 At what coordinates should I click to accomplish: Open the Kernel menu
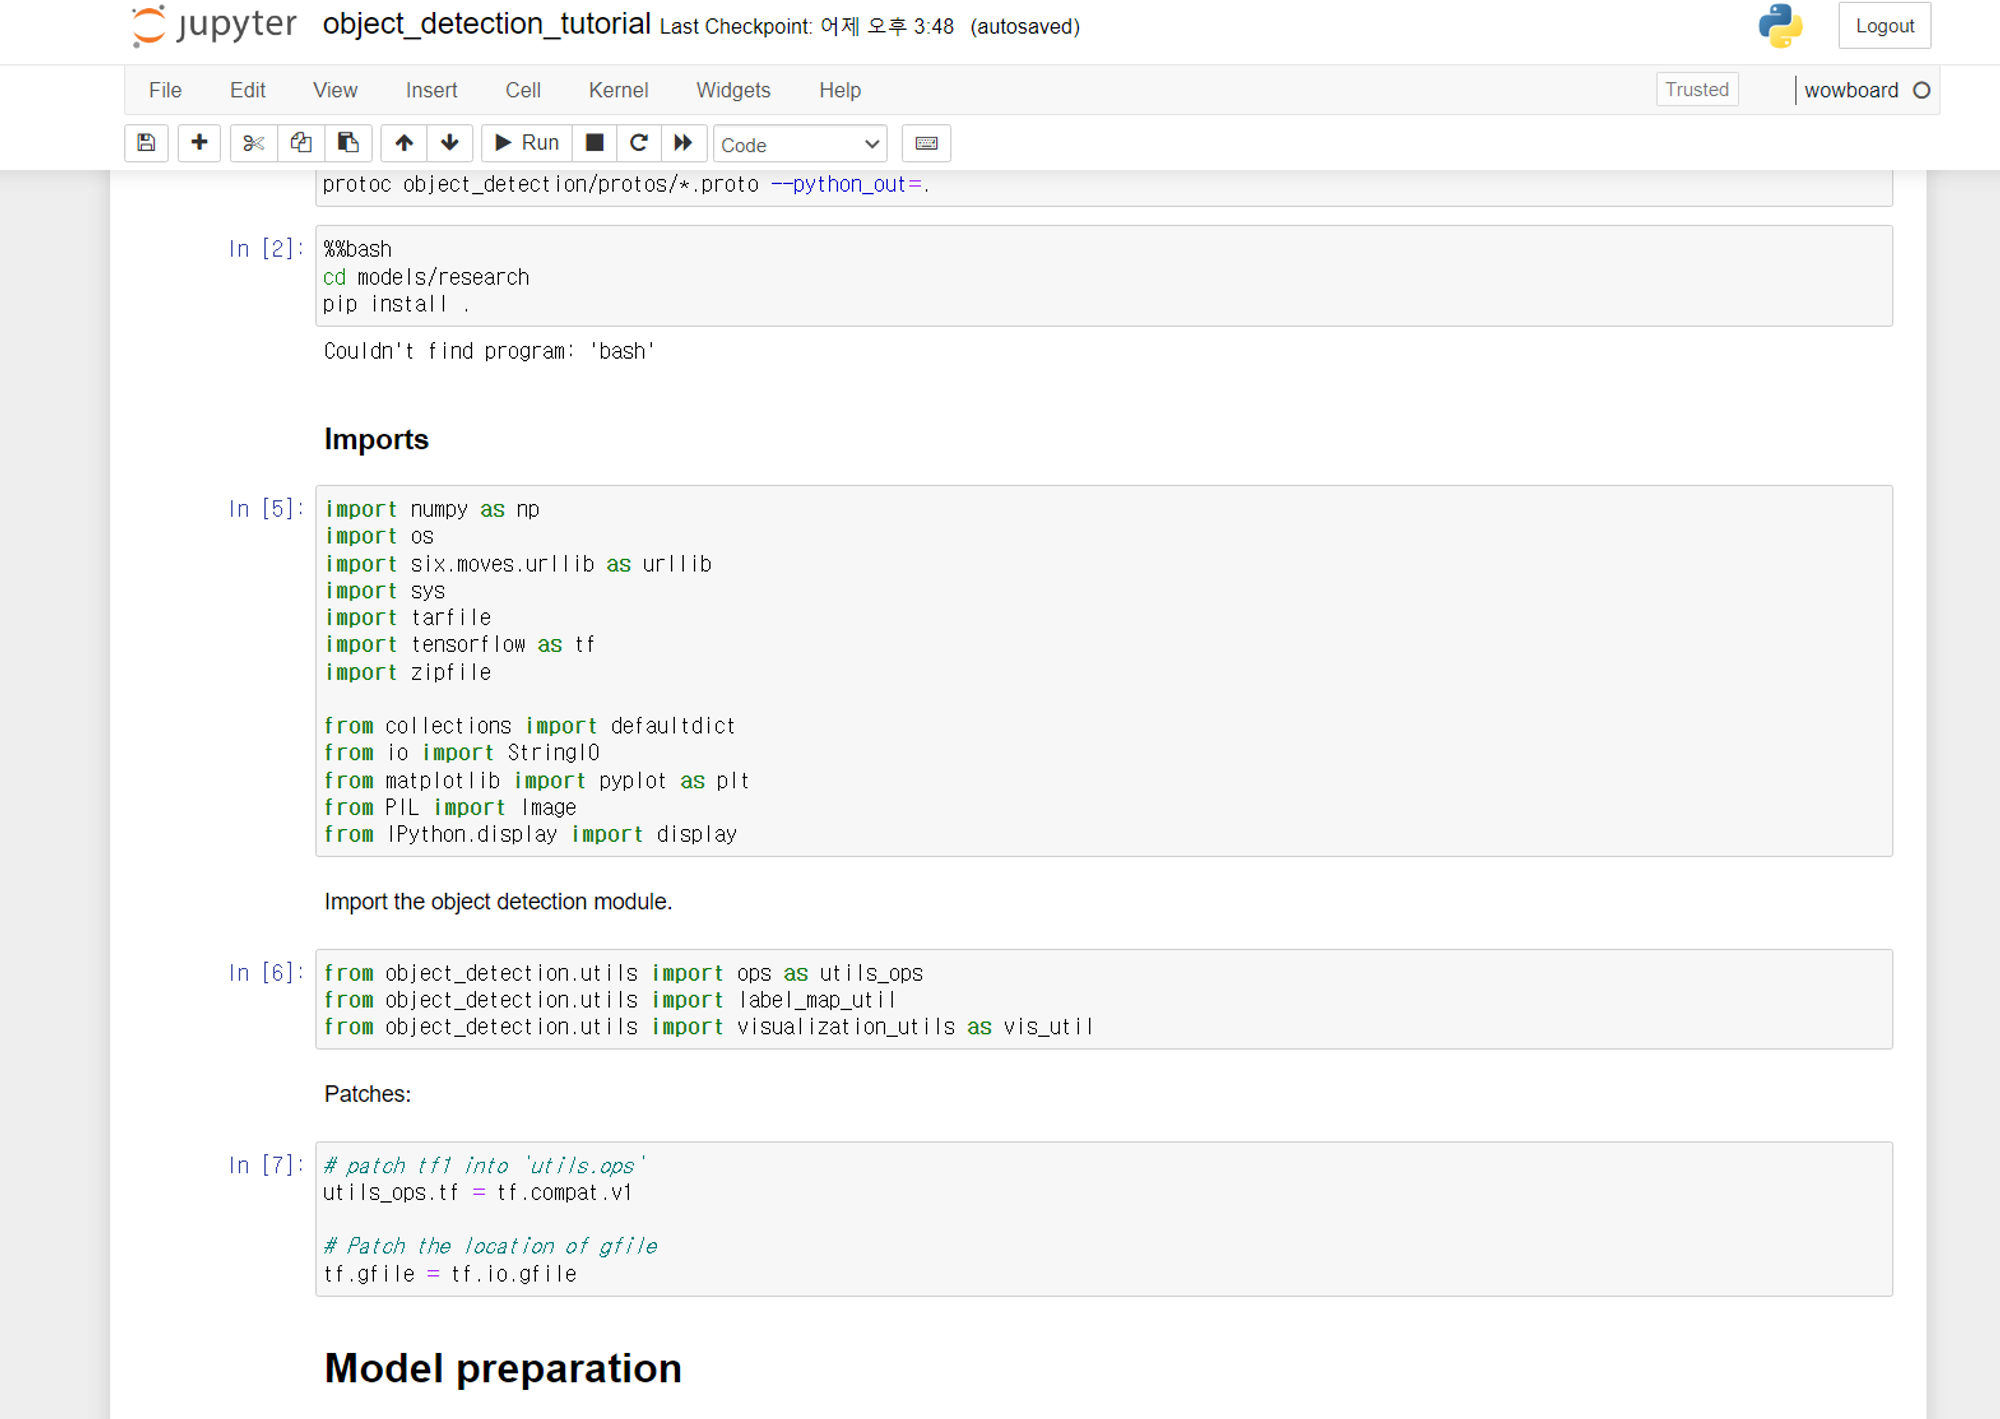coord(618,90)
